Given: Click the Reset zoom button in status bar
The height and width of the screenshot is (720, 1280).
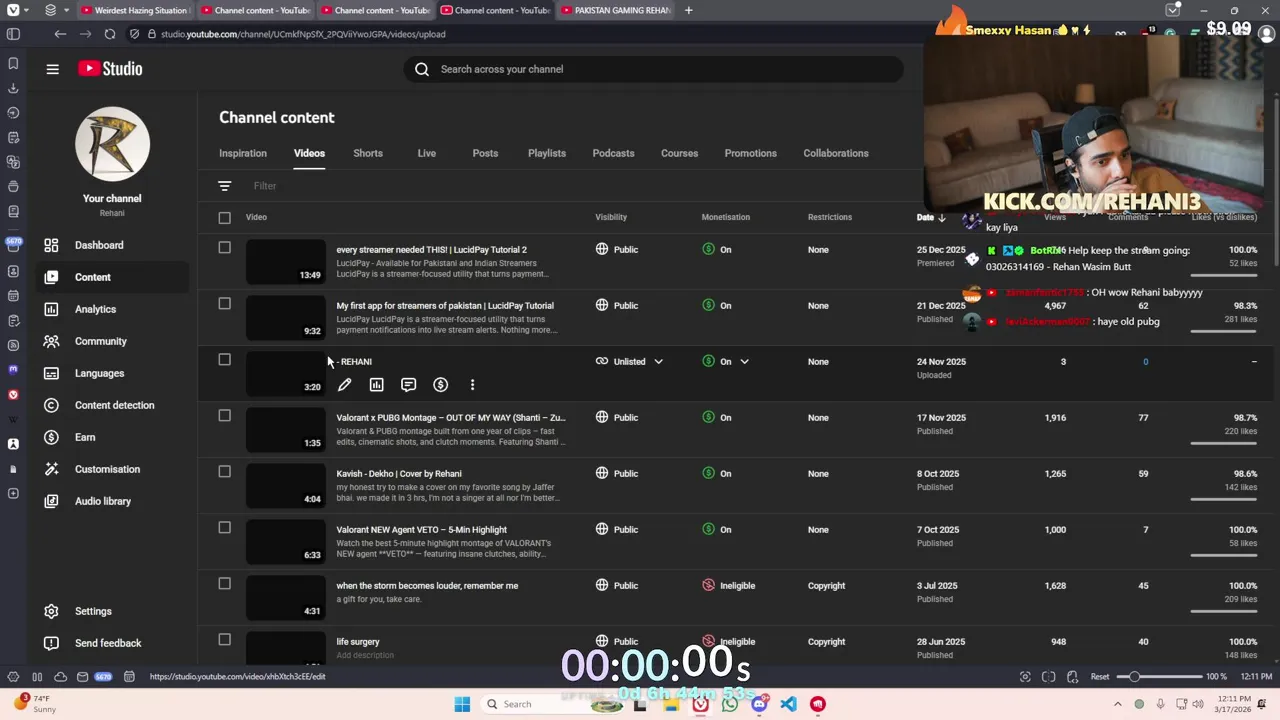Looking at the screenshot, I should click(1100, 677).
